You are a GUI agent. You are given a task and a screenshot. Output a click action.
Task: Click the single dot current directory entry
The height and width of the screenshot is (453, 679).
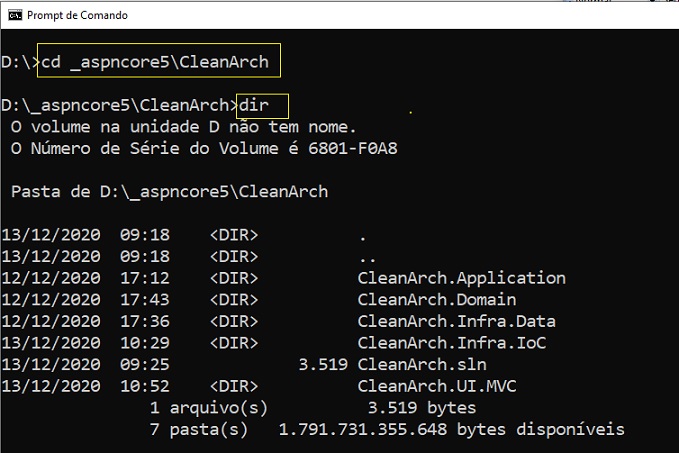[363, 238]
